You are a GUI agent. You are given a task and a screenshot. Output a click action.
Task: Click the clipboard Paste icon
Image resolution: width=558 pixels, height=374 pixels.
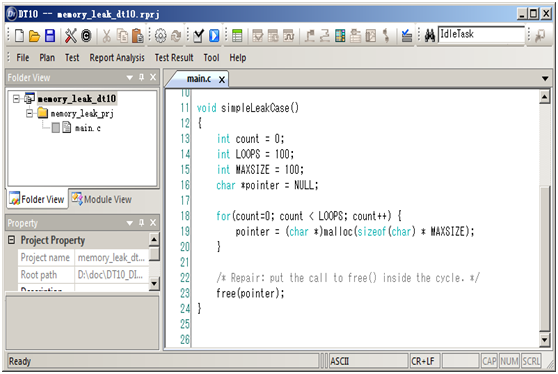pos(137,36)
